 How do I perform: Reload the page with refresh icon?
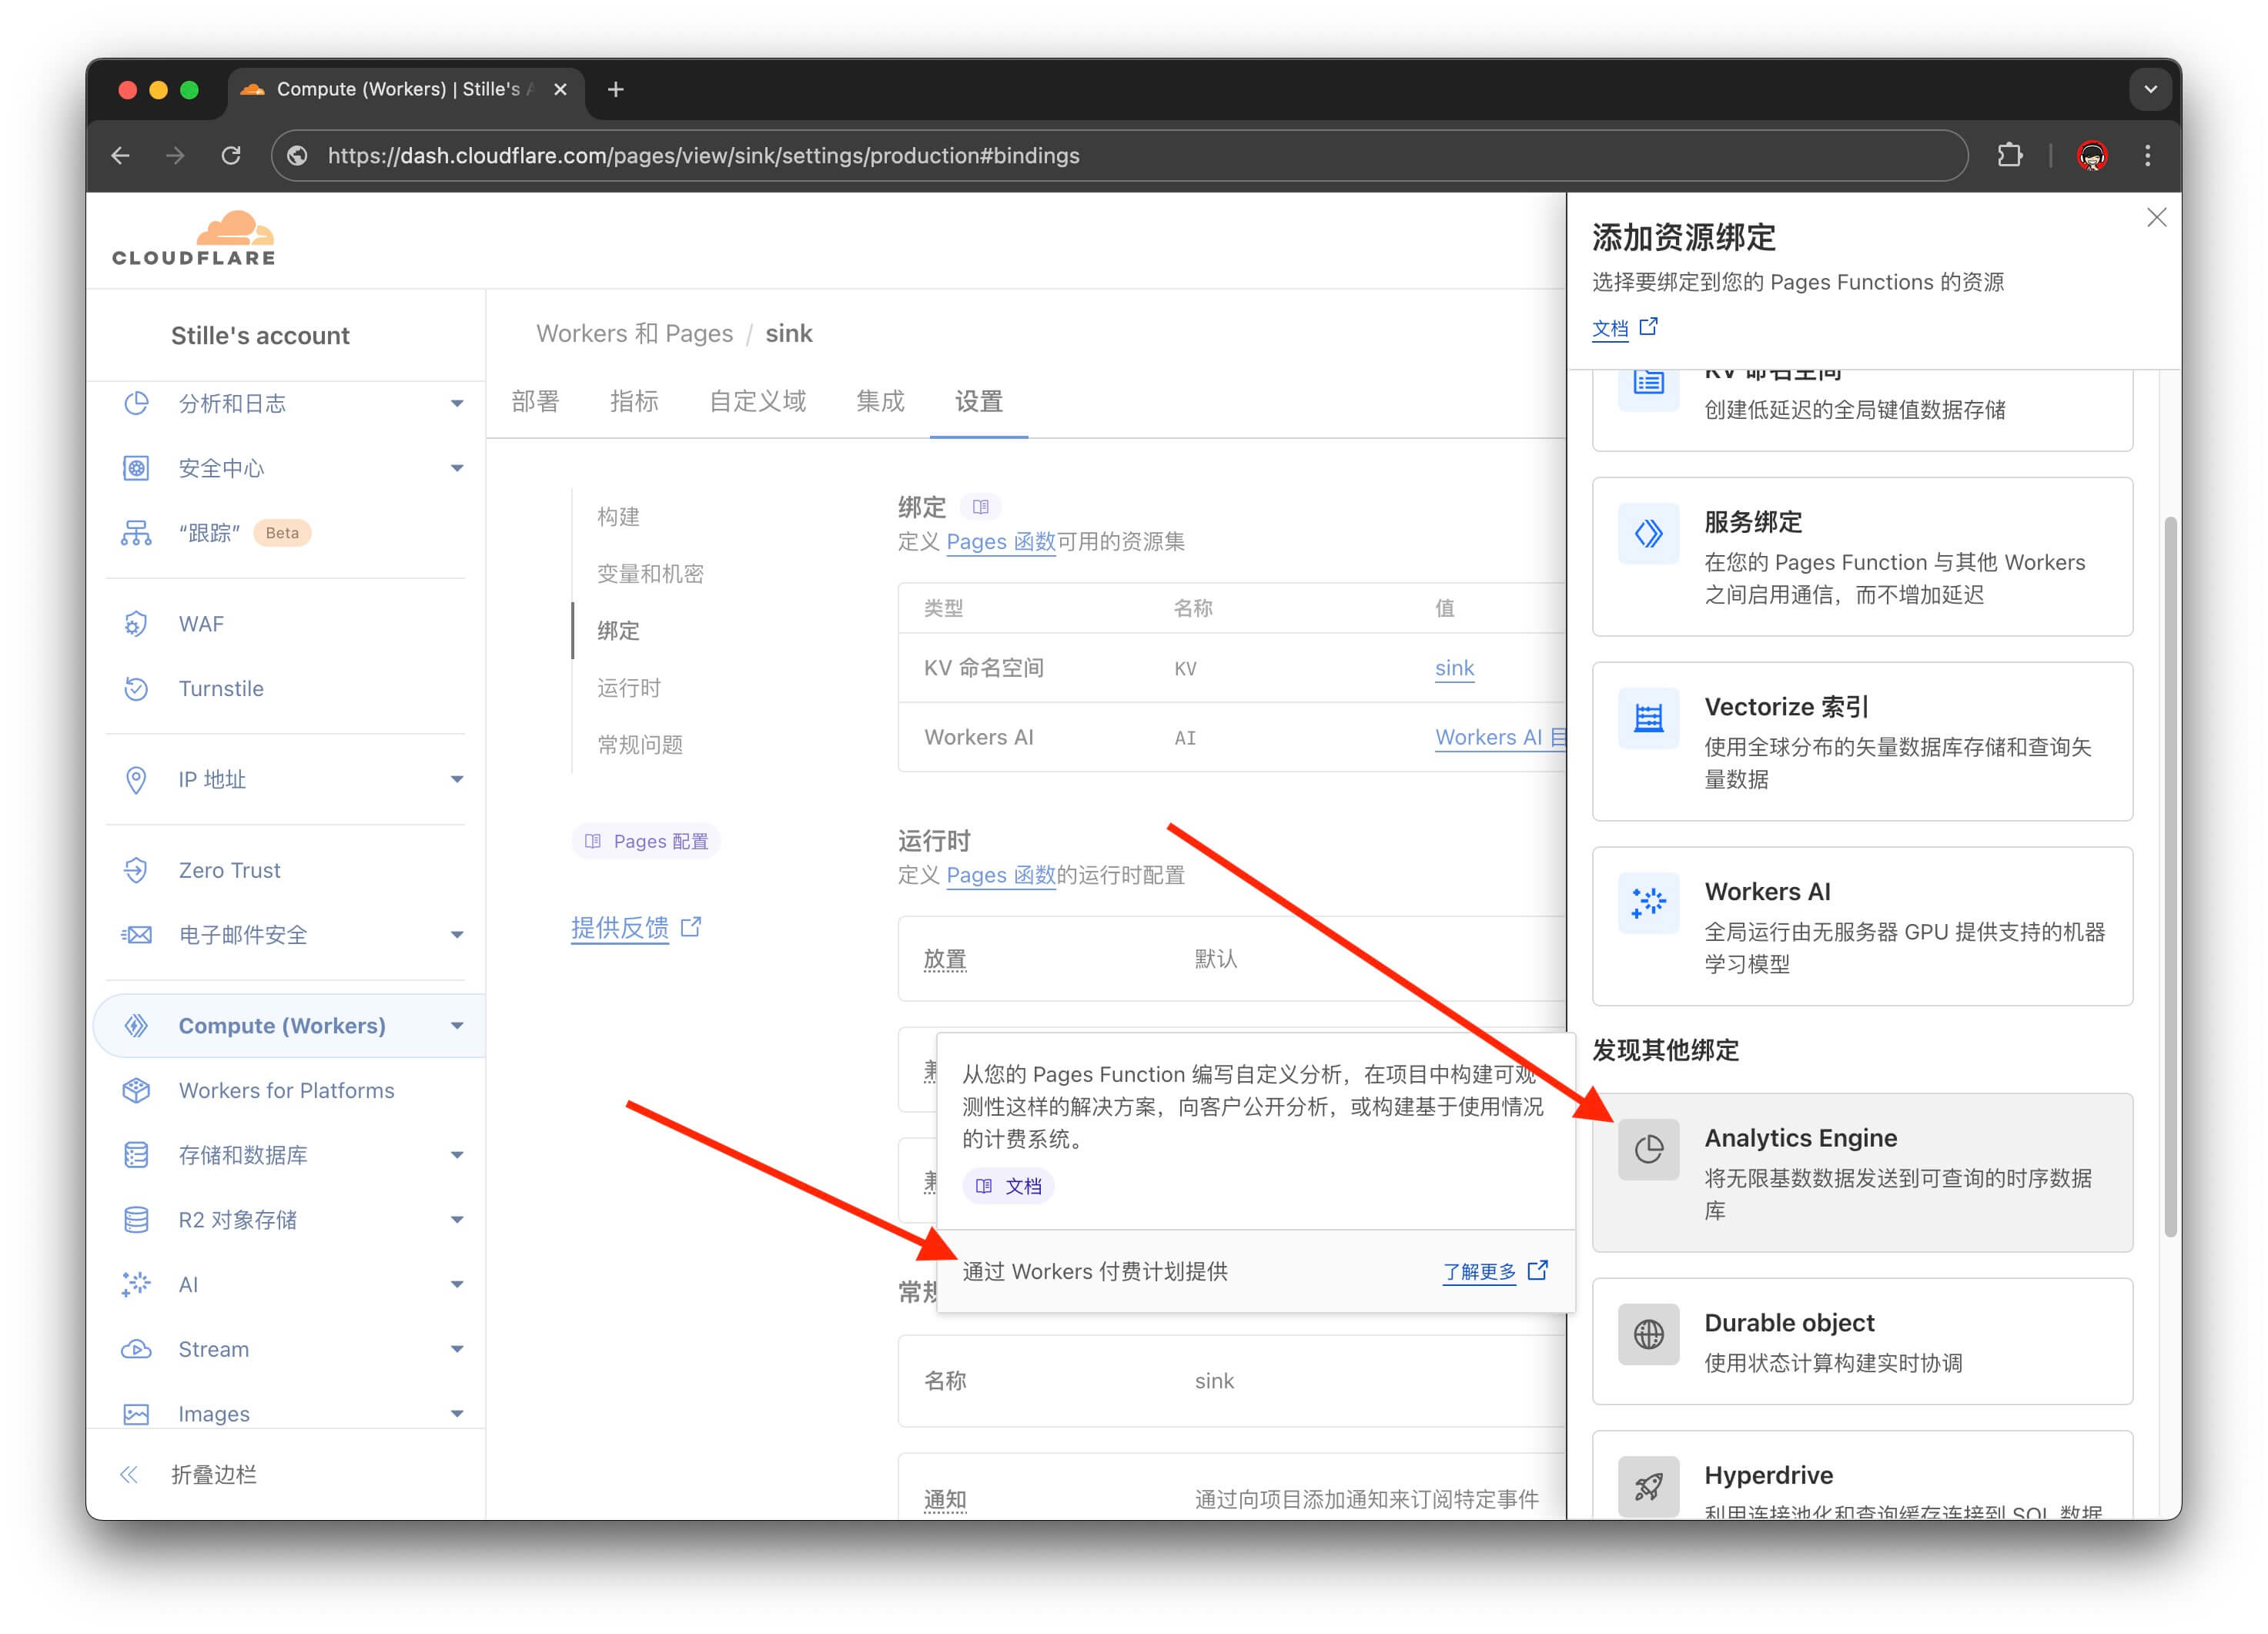231,155
